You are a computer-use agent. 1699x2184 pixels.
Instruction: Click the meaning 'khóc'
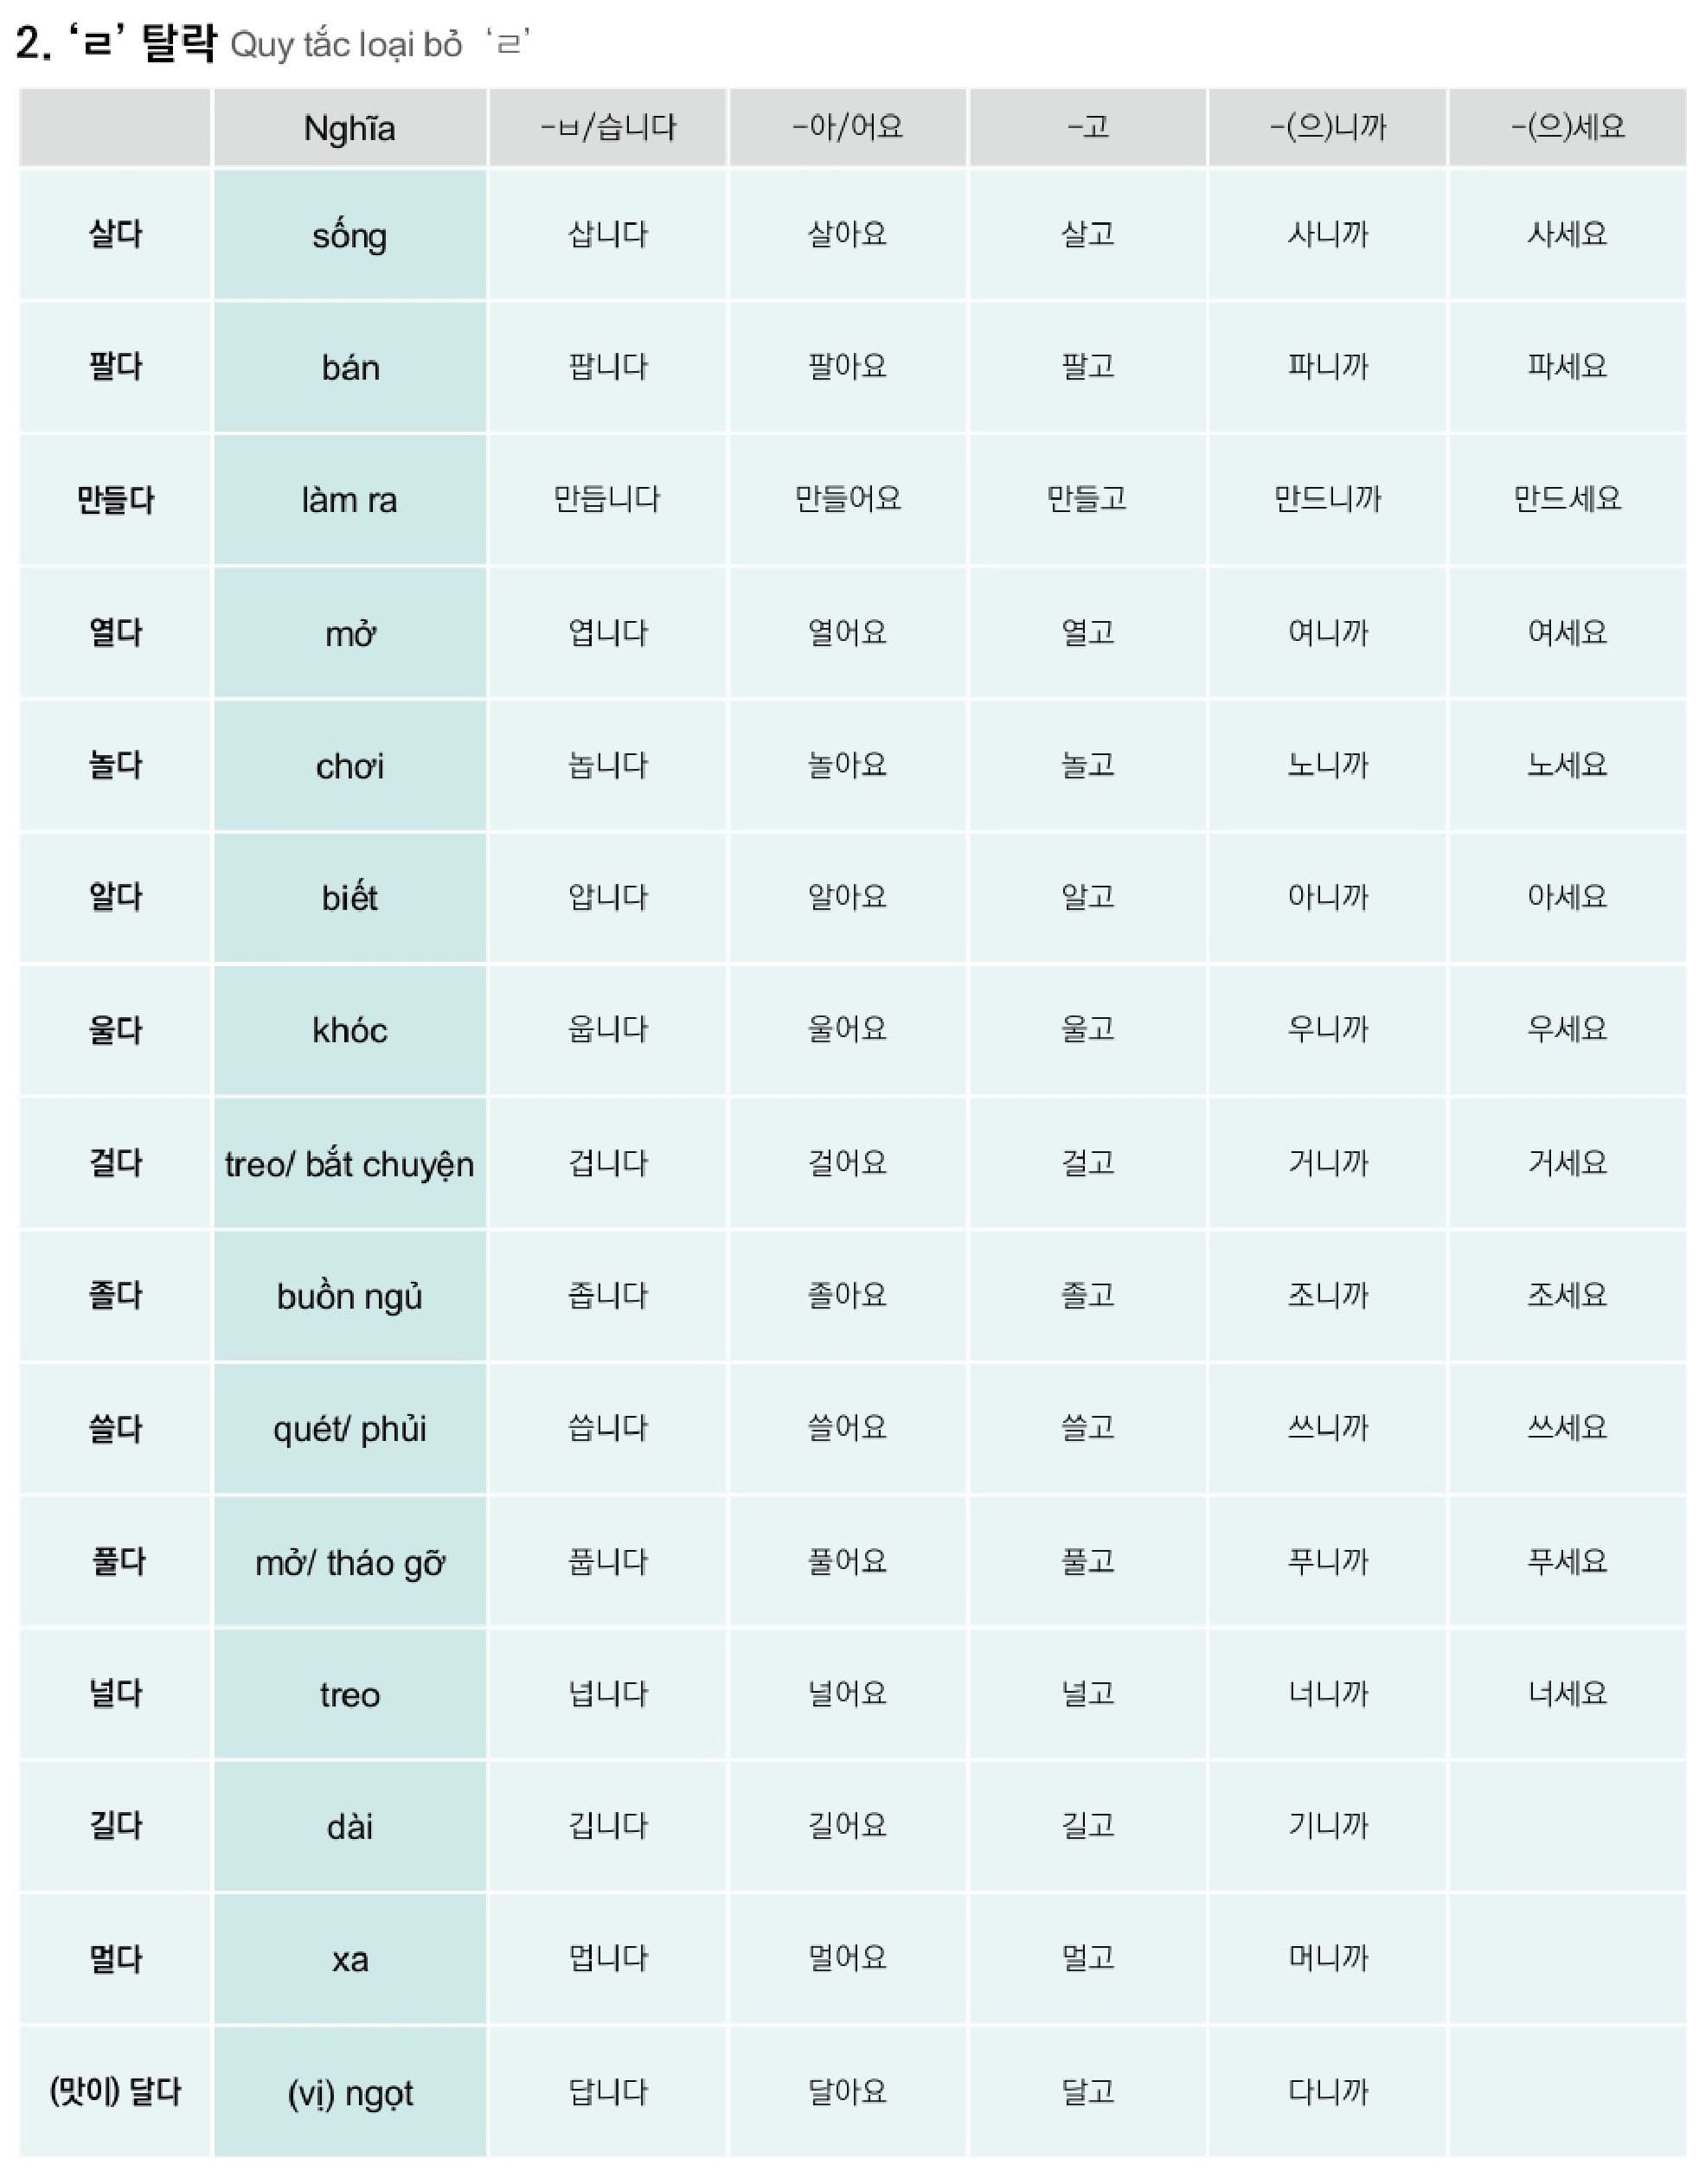point(349,1030)
